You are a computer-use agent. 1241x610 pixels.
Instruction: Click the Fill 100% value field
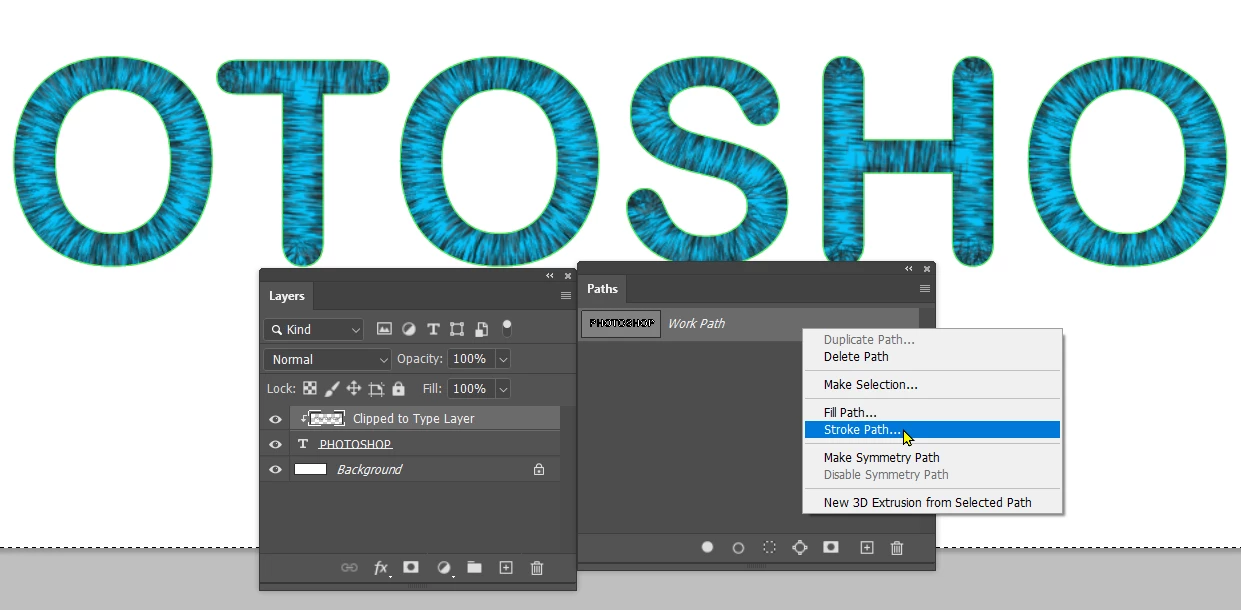click(x=470, y=389)
